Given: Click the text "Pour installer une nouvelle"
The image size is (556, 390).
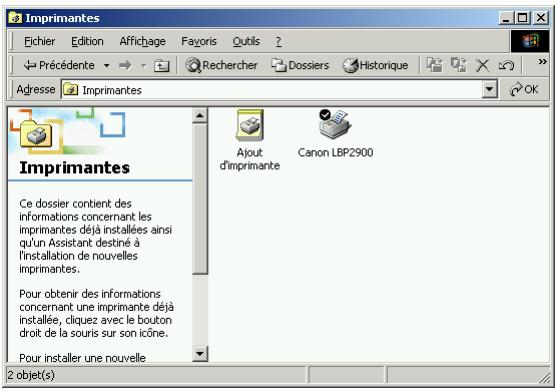Looking at the screenshot, I should pyautogui.click(x=82, y=357).
